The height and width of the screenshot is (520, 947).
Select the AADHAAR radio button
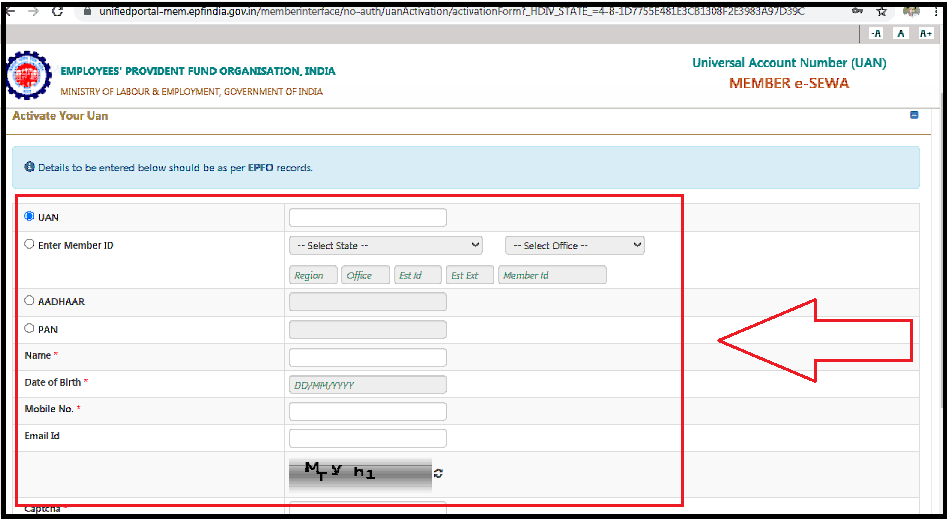[x=30, y=300]
